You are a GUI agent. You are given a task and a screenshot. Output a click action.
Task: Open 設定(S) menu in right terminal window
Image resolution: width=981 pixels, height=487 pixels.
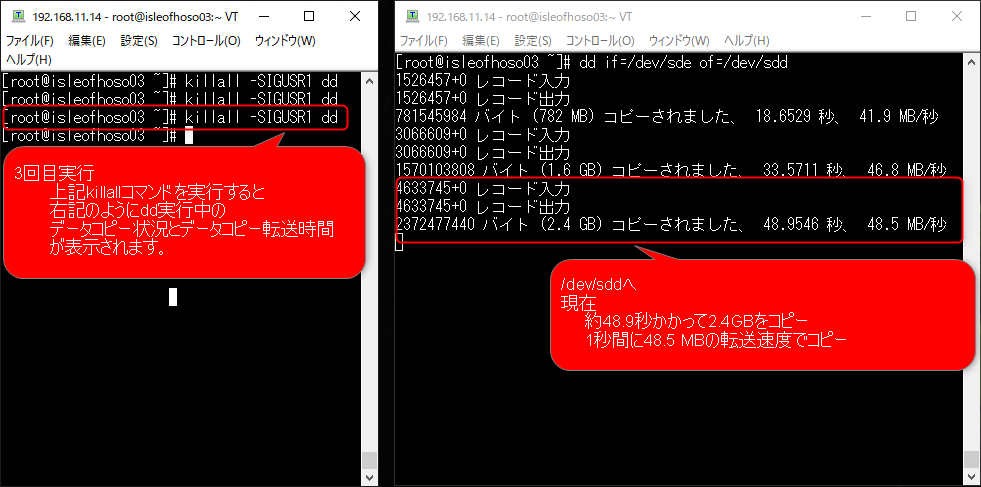click(x=533, y=41)
